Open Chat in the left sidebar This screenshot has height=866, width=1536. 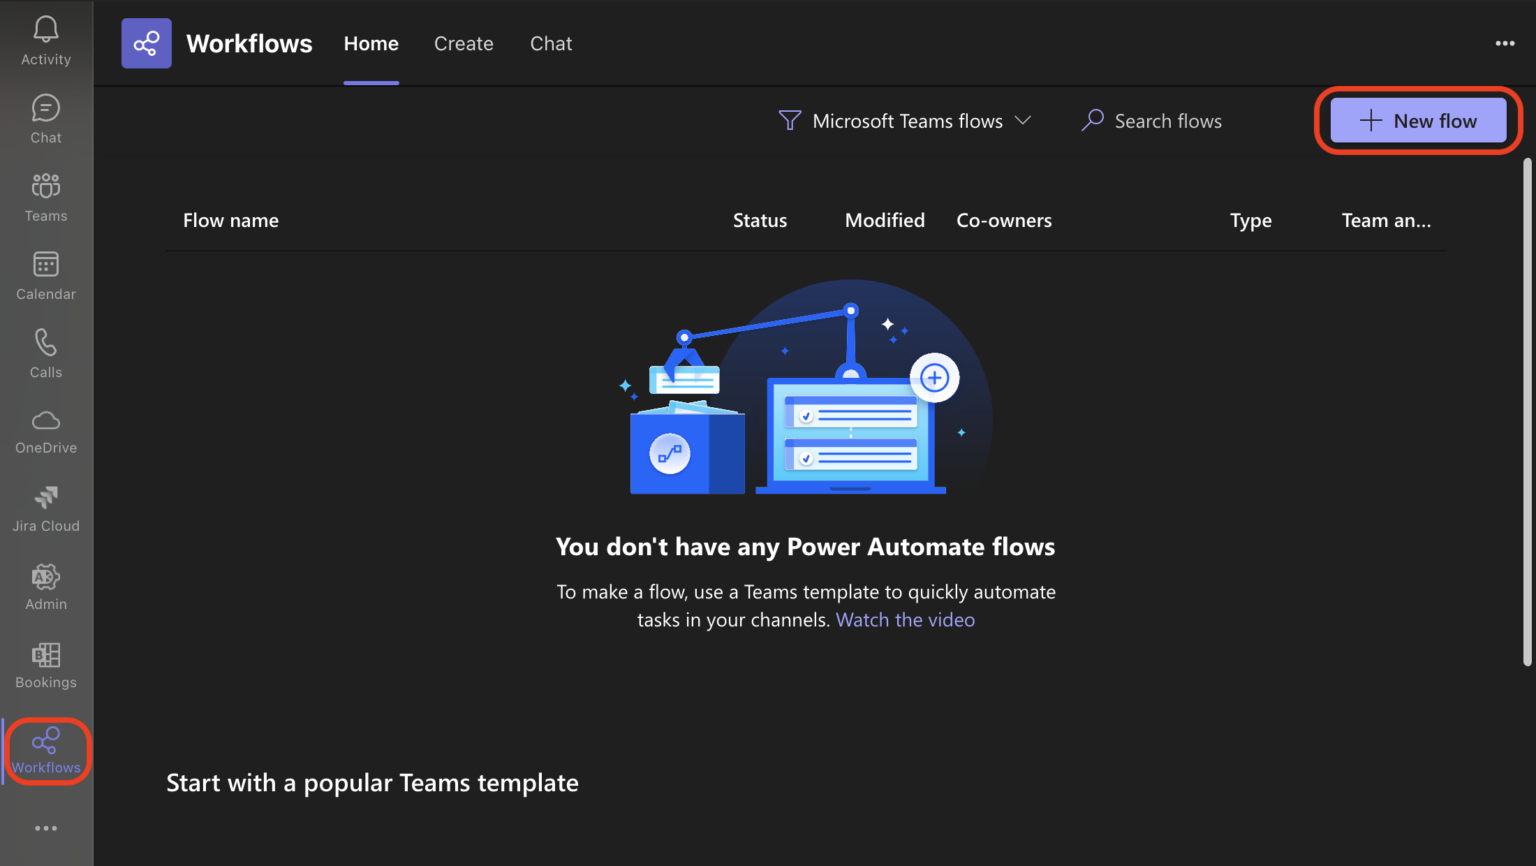pyautogui.click(x=46, y=119)
